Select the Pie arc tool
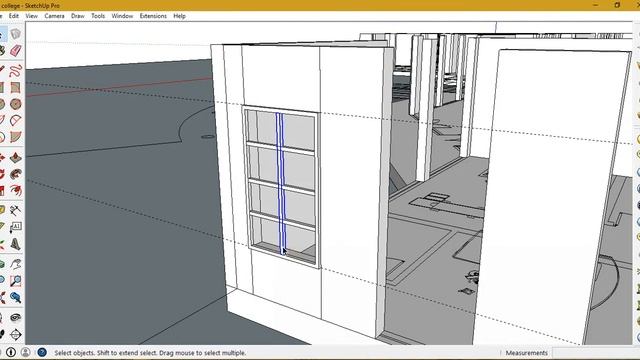640x360 pixels. click(16, 137)
